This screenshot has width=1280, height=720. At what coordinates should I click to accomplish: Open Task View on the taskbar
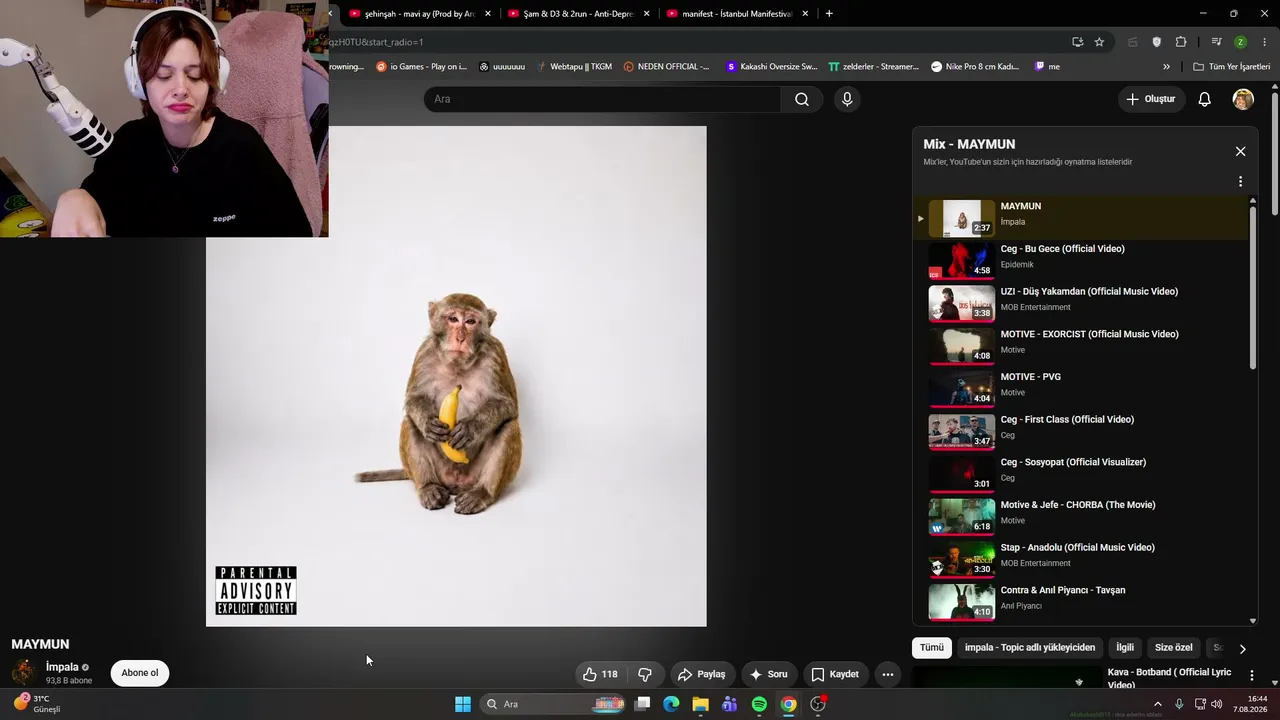point(642,704)
